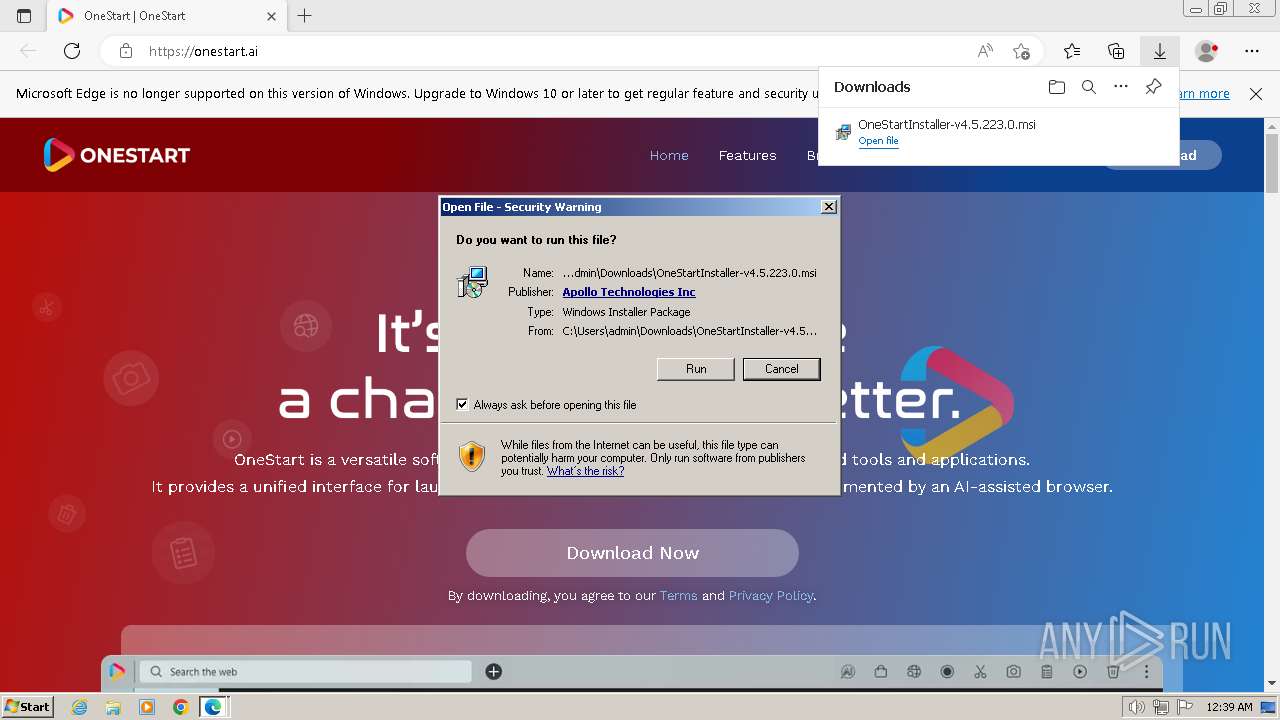Screen dimensions: 1280x720
Task: Pin the Downloads panel
Action: tap(1153, 87)
